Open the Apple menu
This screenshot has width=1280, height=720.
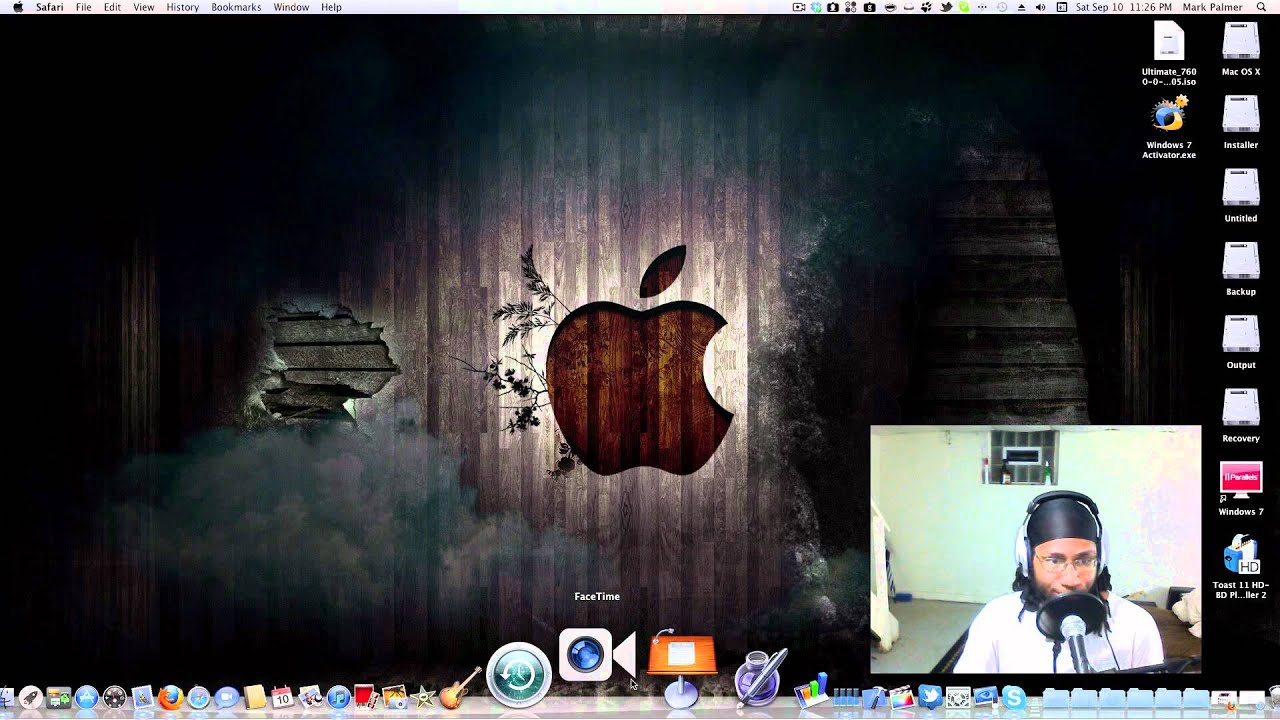point(17,7)
